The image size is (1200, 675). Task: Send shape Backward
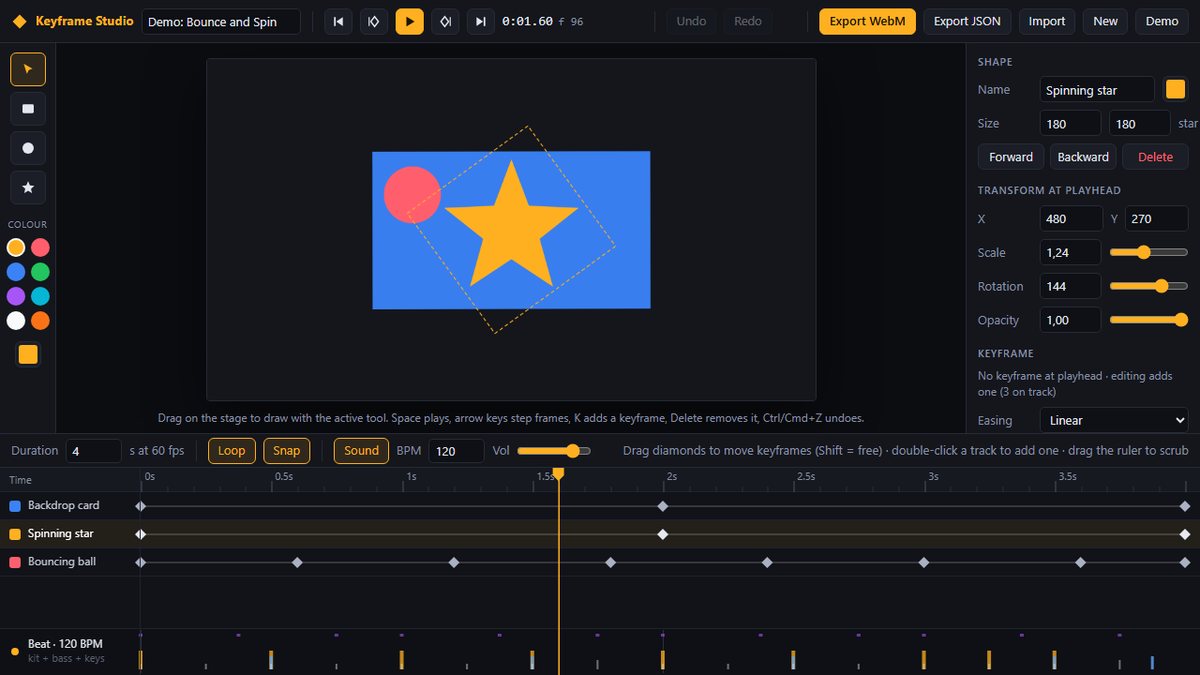1083,157
